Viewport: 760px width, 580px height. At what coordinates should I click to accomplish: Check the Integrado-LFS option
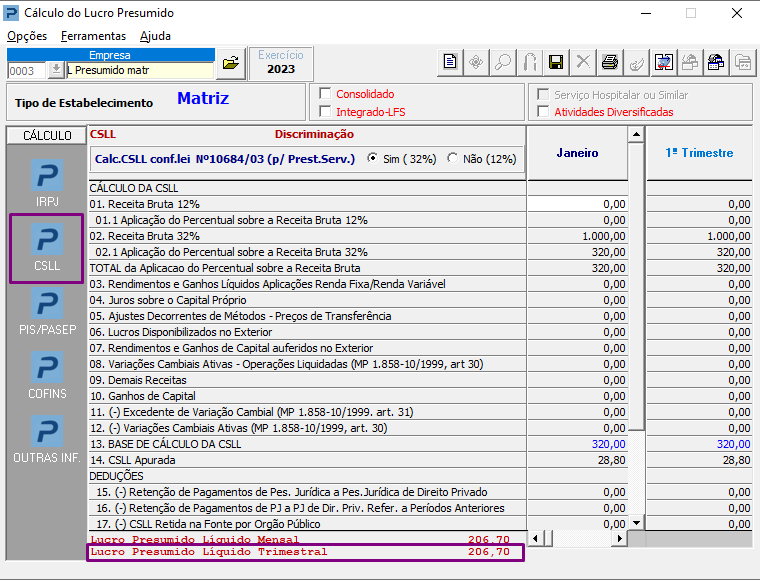[325, 112]
